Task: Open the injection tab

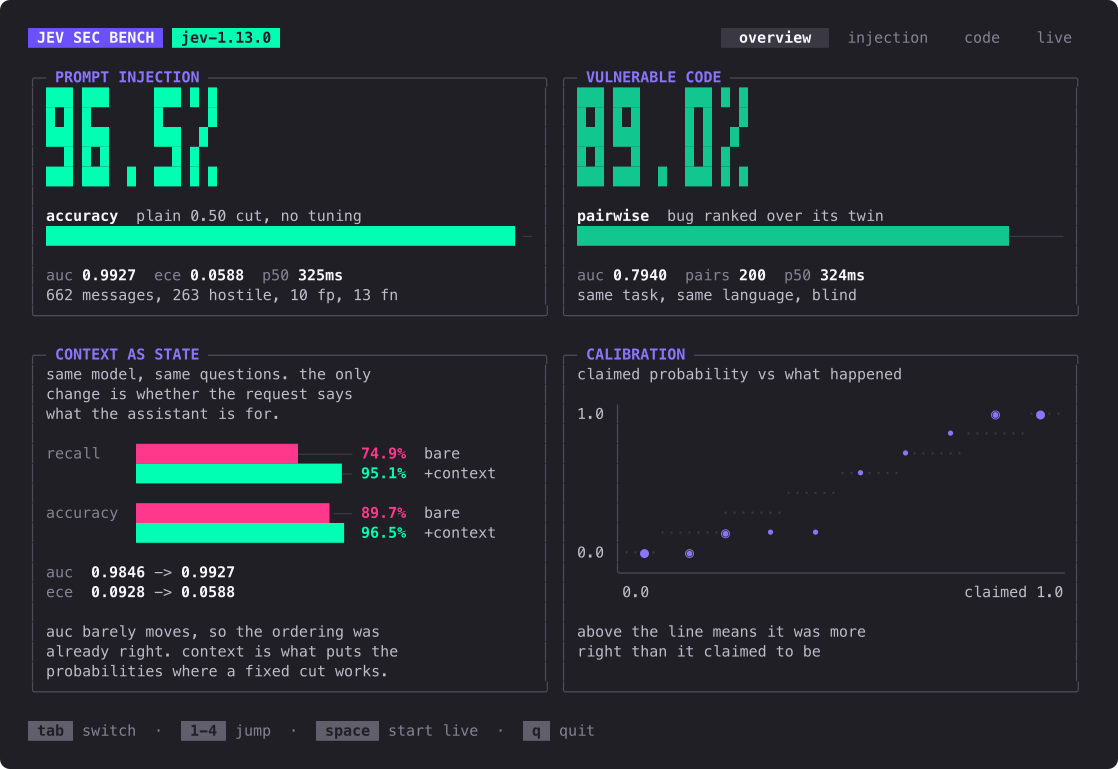Action: pos(887,38)
